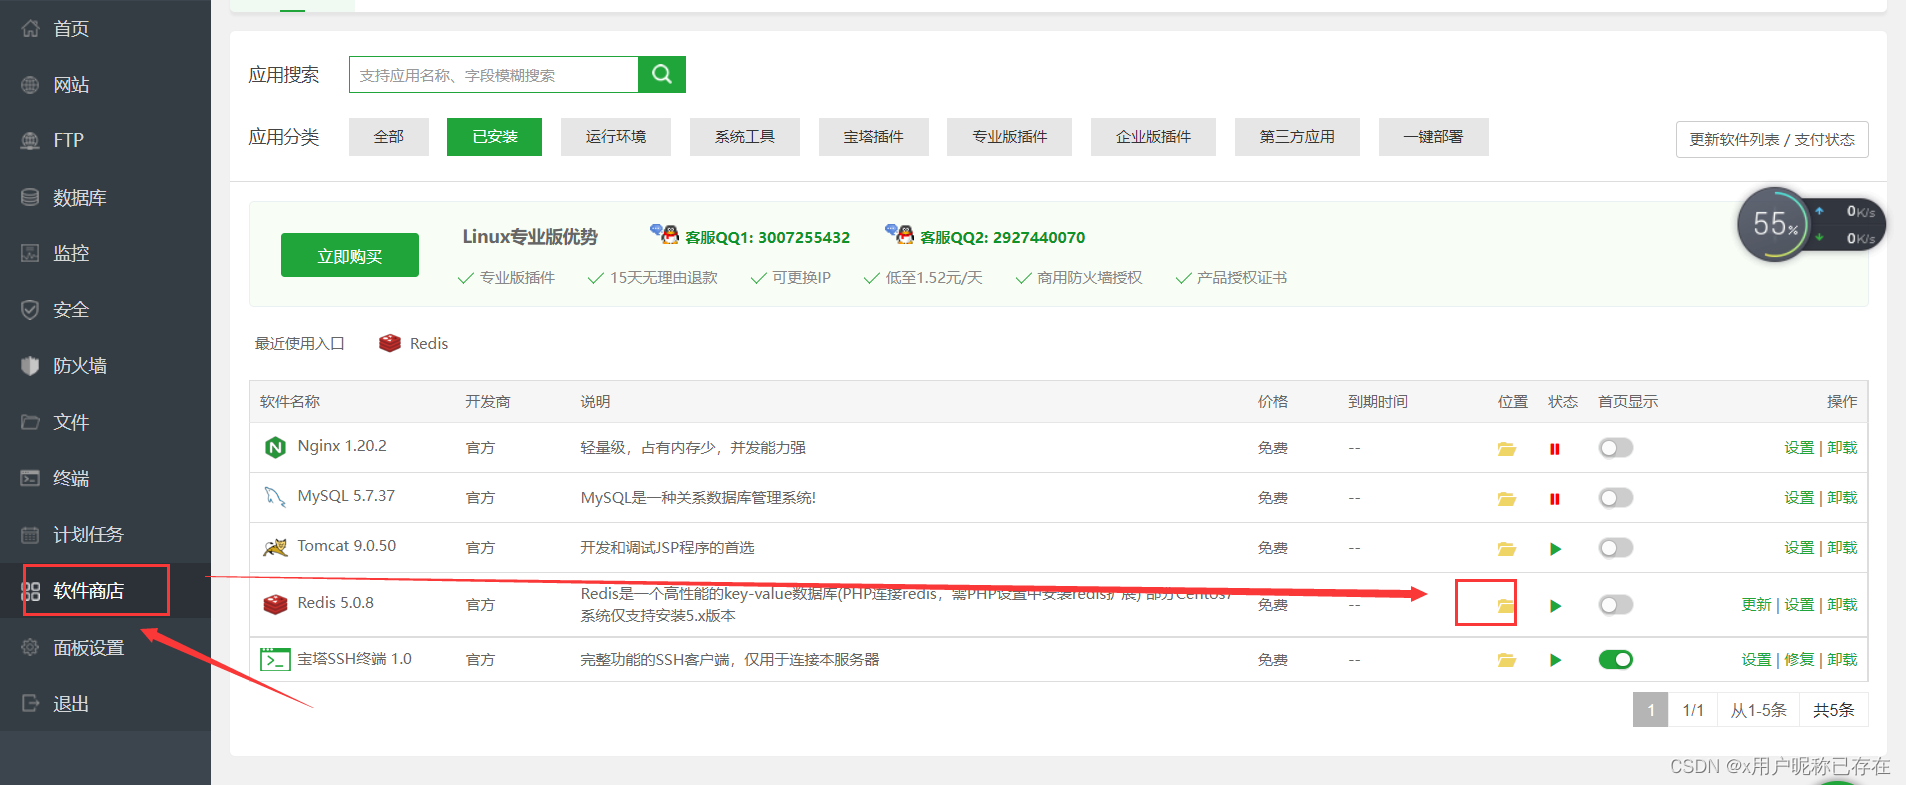Click 更新软件列表 / 支付状态 button
Screen dimensions: 1906x785
coord(1772,140)
